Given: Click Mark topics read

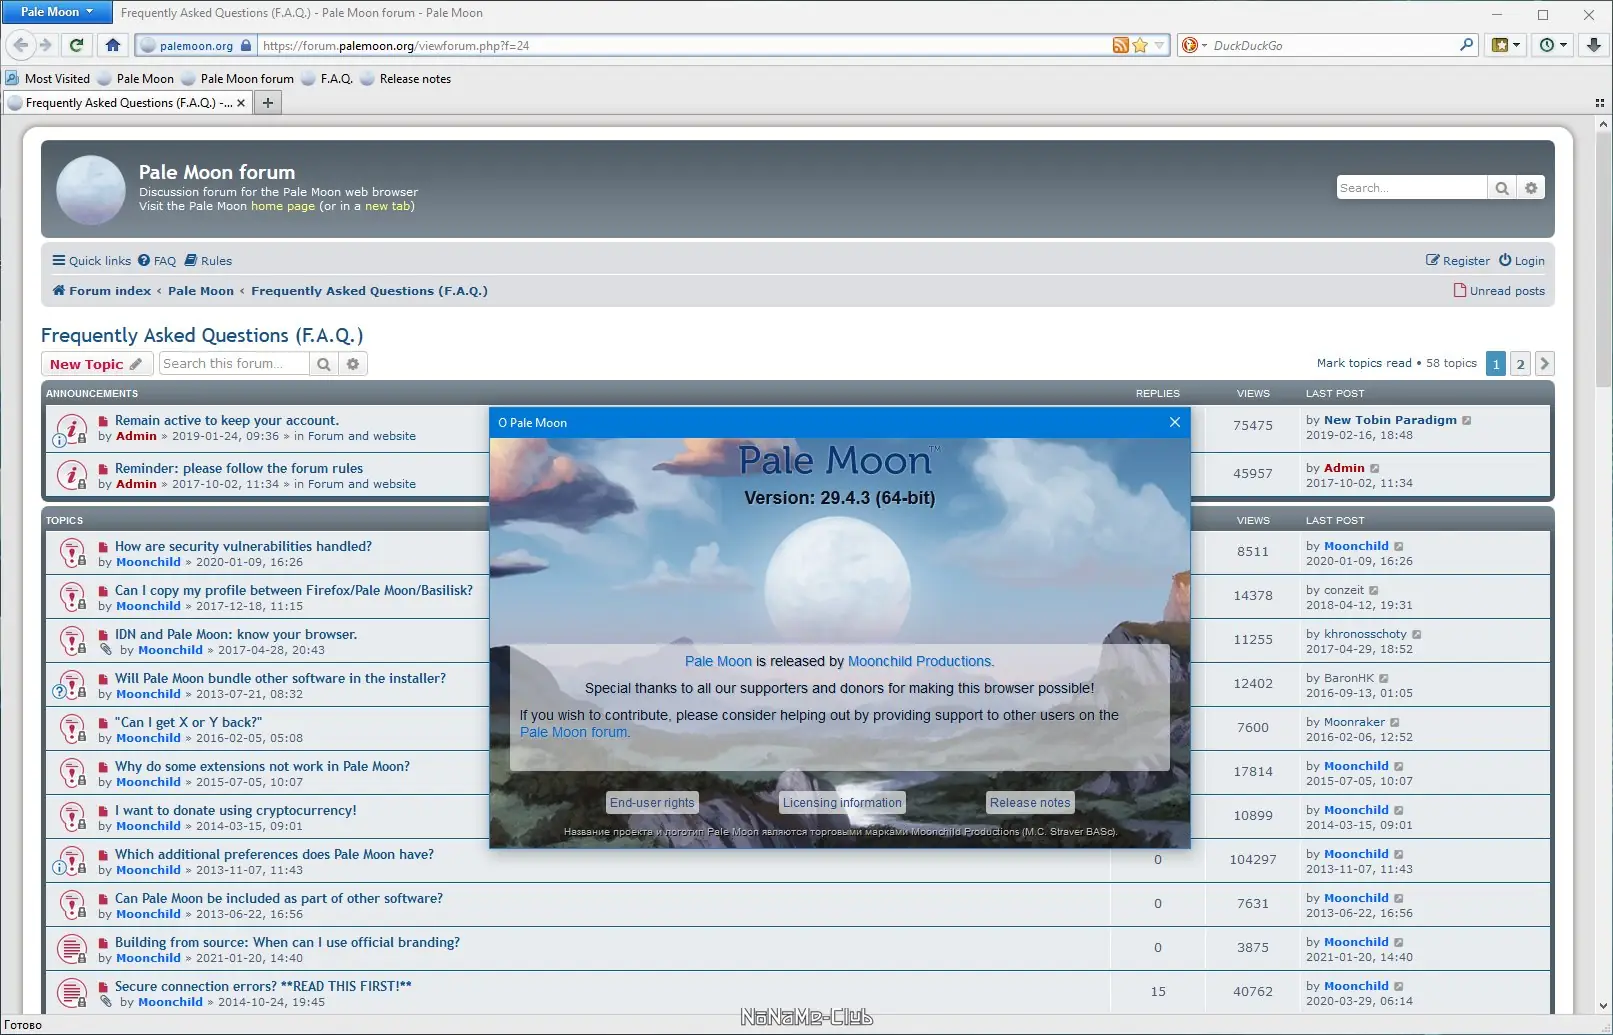Looking at the screenshot, I should point(1364,363).
